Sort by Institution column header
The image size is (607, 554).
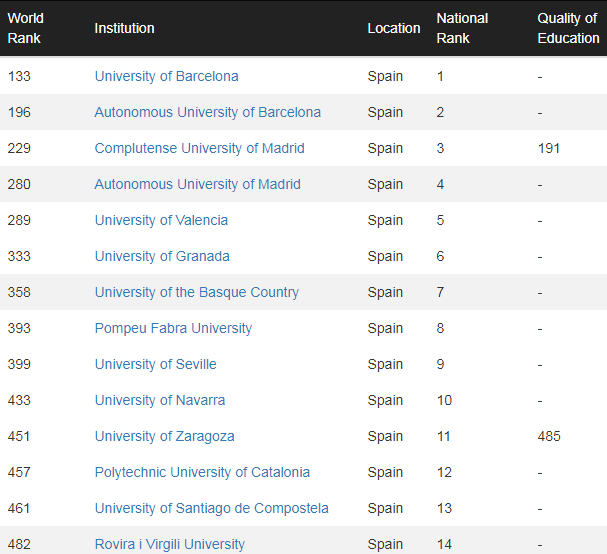(x=125, y=28)
